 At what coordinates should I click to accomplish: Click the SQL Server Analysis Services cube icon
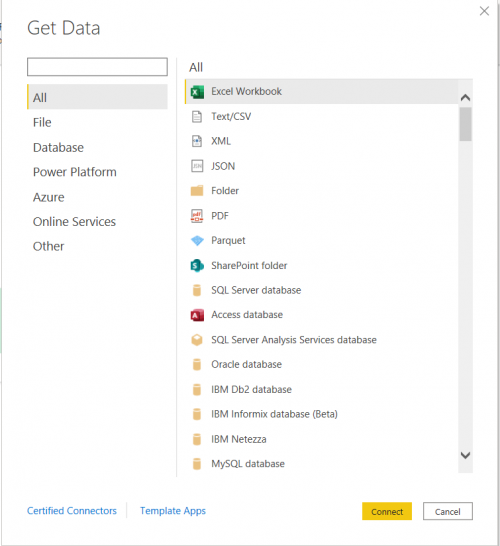point(197,340)
